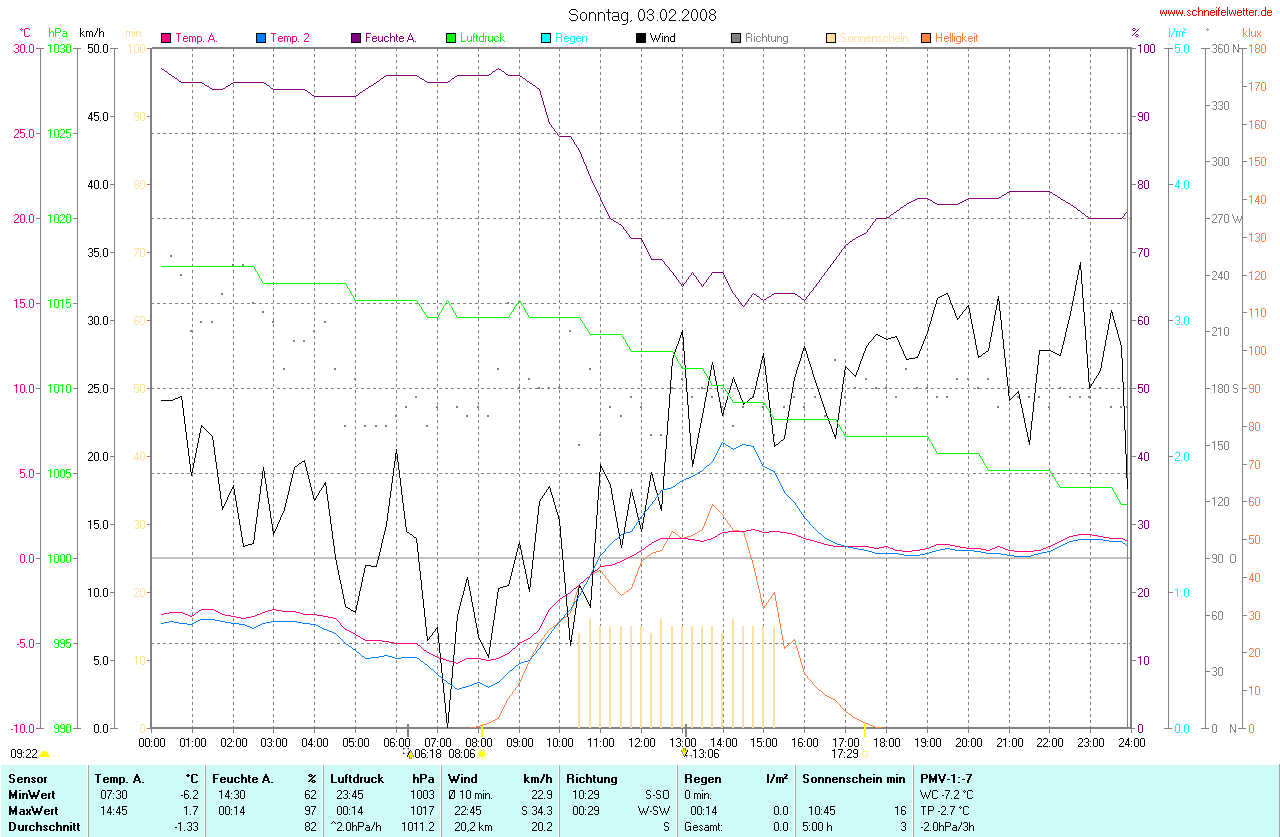The image size is (1280, 837).
Task: Click the minimum temperature time 07:30
Action: tap(114, 793)
